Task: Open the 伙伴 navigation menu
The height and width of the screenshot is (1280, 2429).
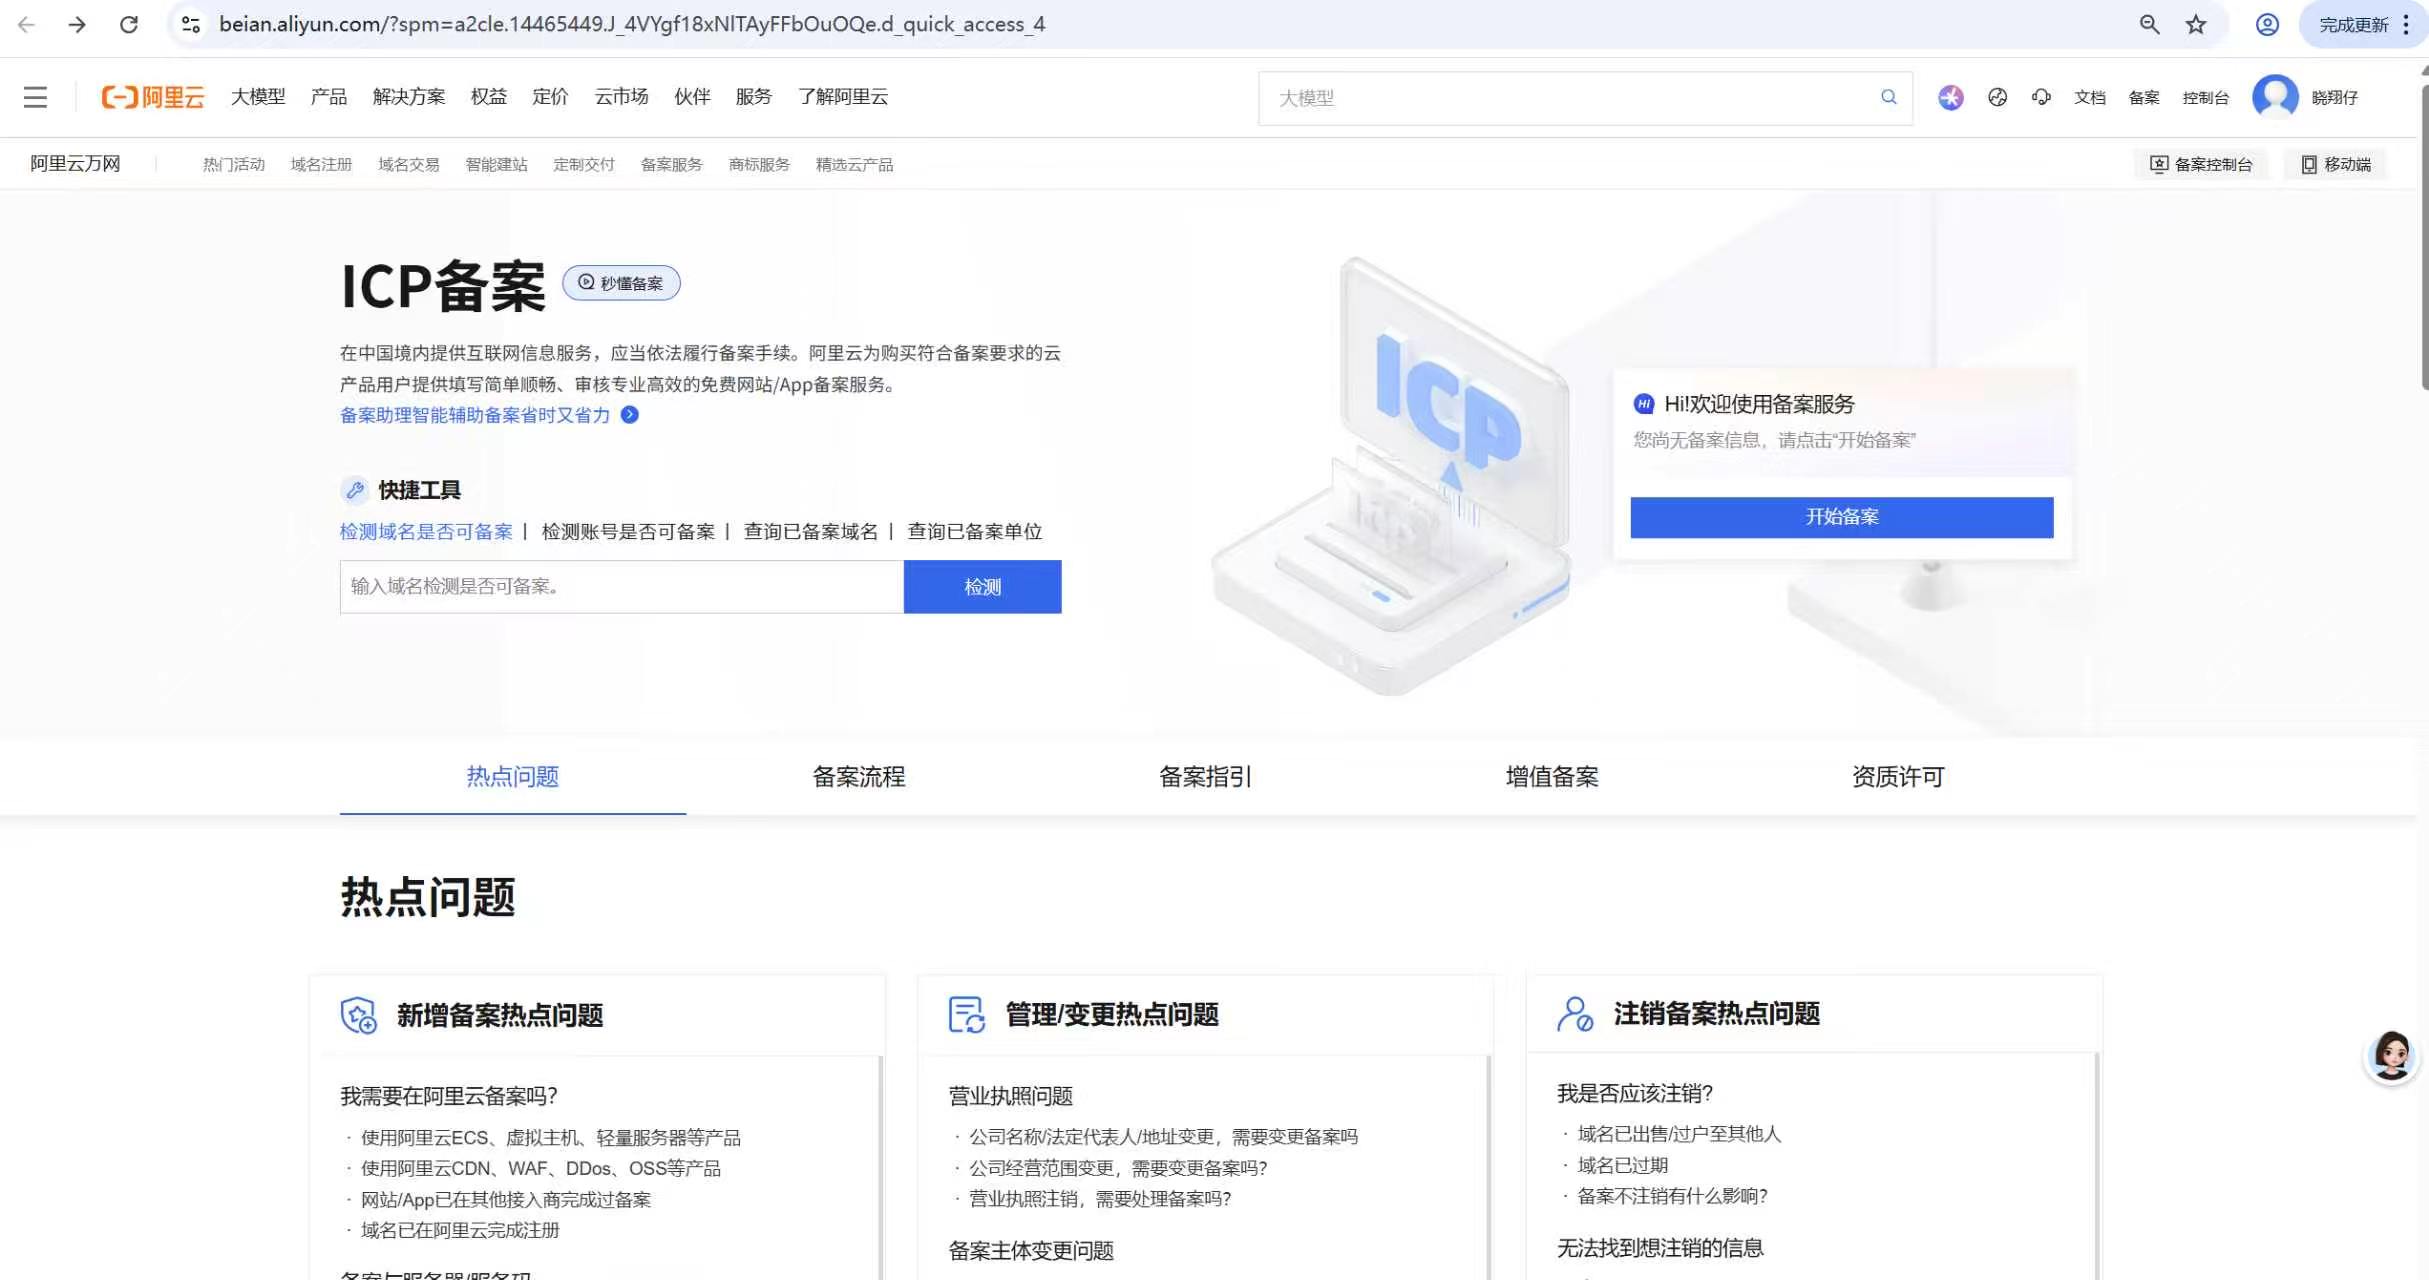Action: pos(692,97)
